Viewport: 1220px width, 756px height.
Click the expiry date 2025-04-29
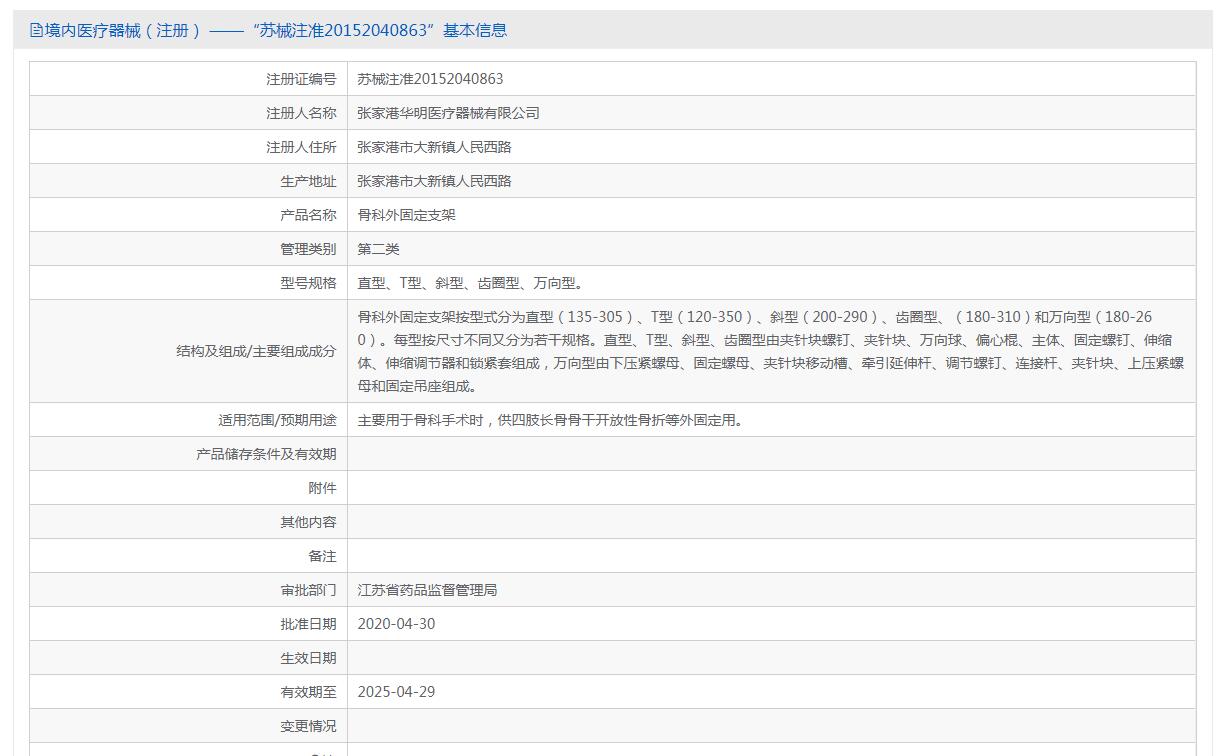coord(396,692)
